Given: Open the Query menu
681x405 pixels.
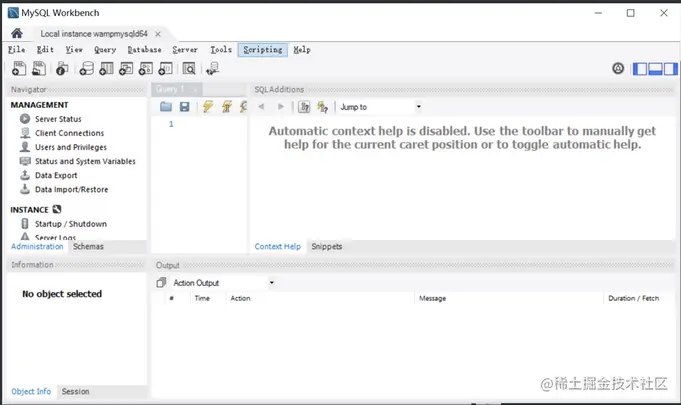Looking at the screenshot, I should [x=105, y=49].
